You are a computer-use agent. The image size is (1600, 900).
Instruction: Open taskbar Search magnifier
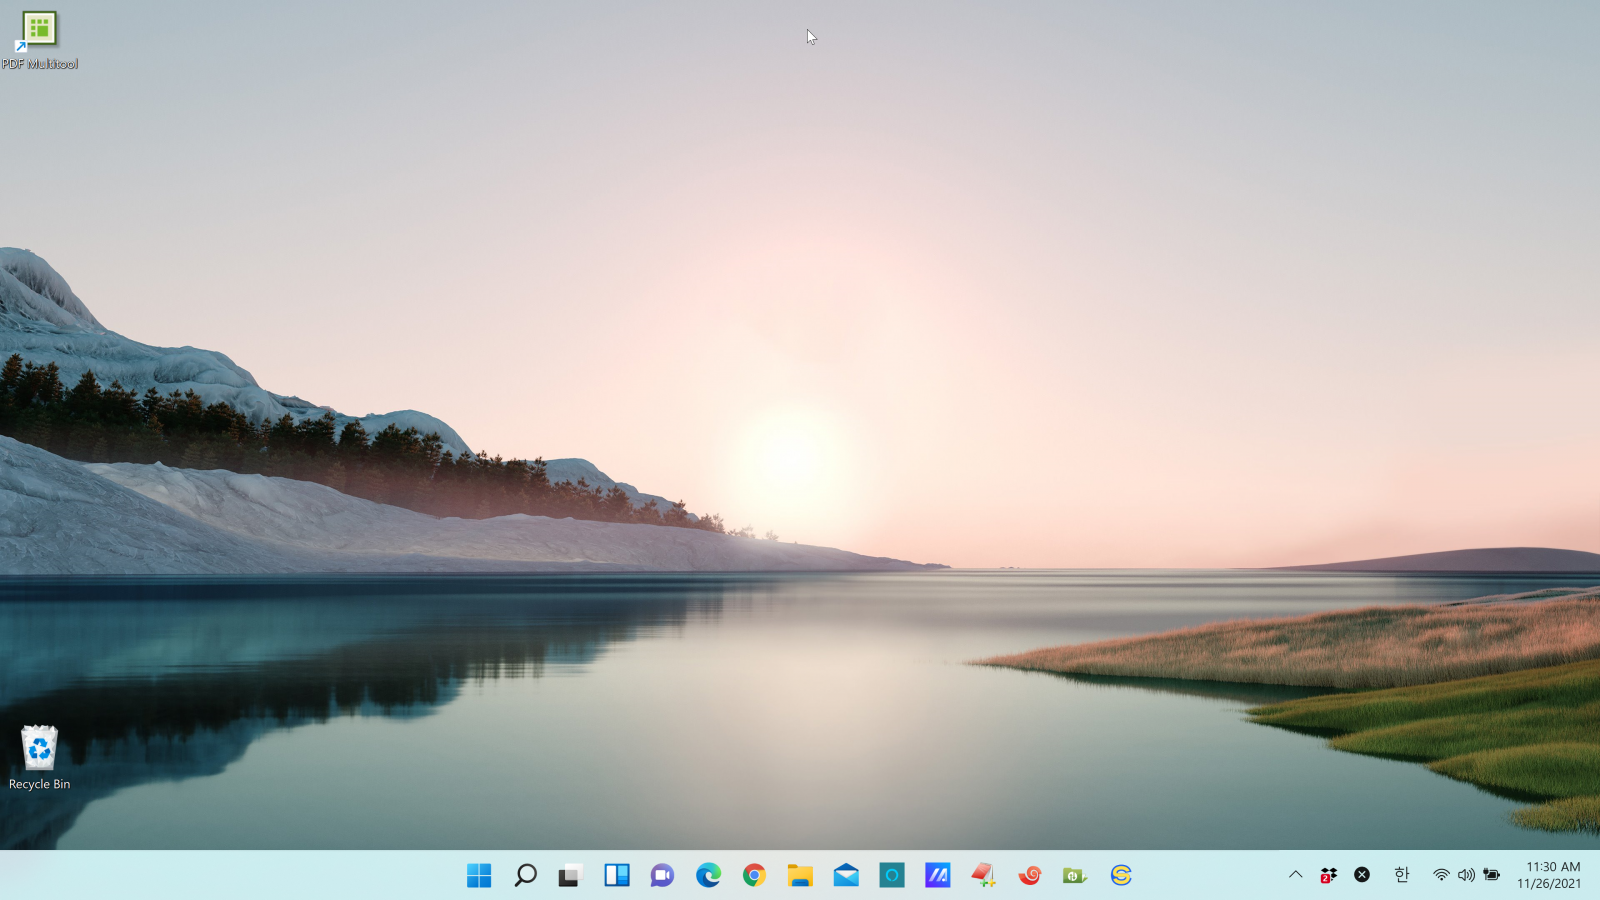525,876
